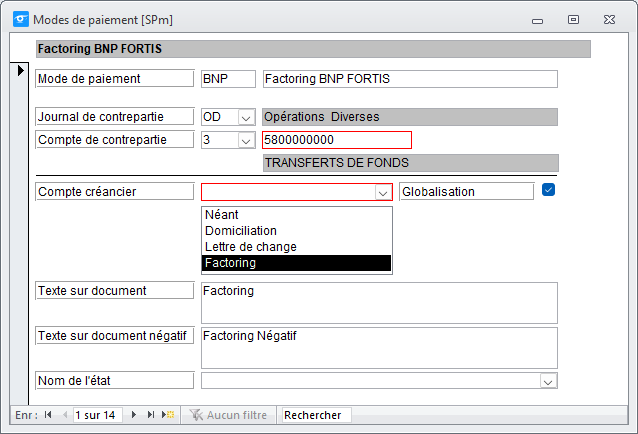Click the Globalisation label
Viewport: 638px width, 434px height.
(466, 191)
